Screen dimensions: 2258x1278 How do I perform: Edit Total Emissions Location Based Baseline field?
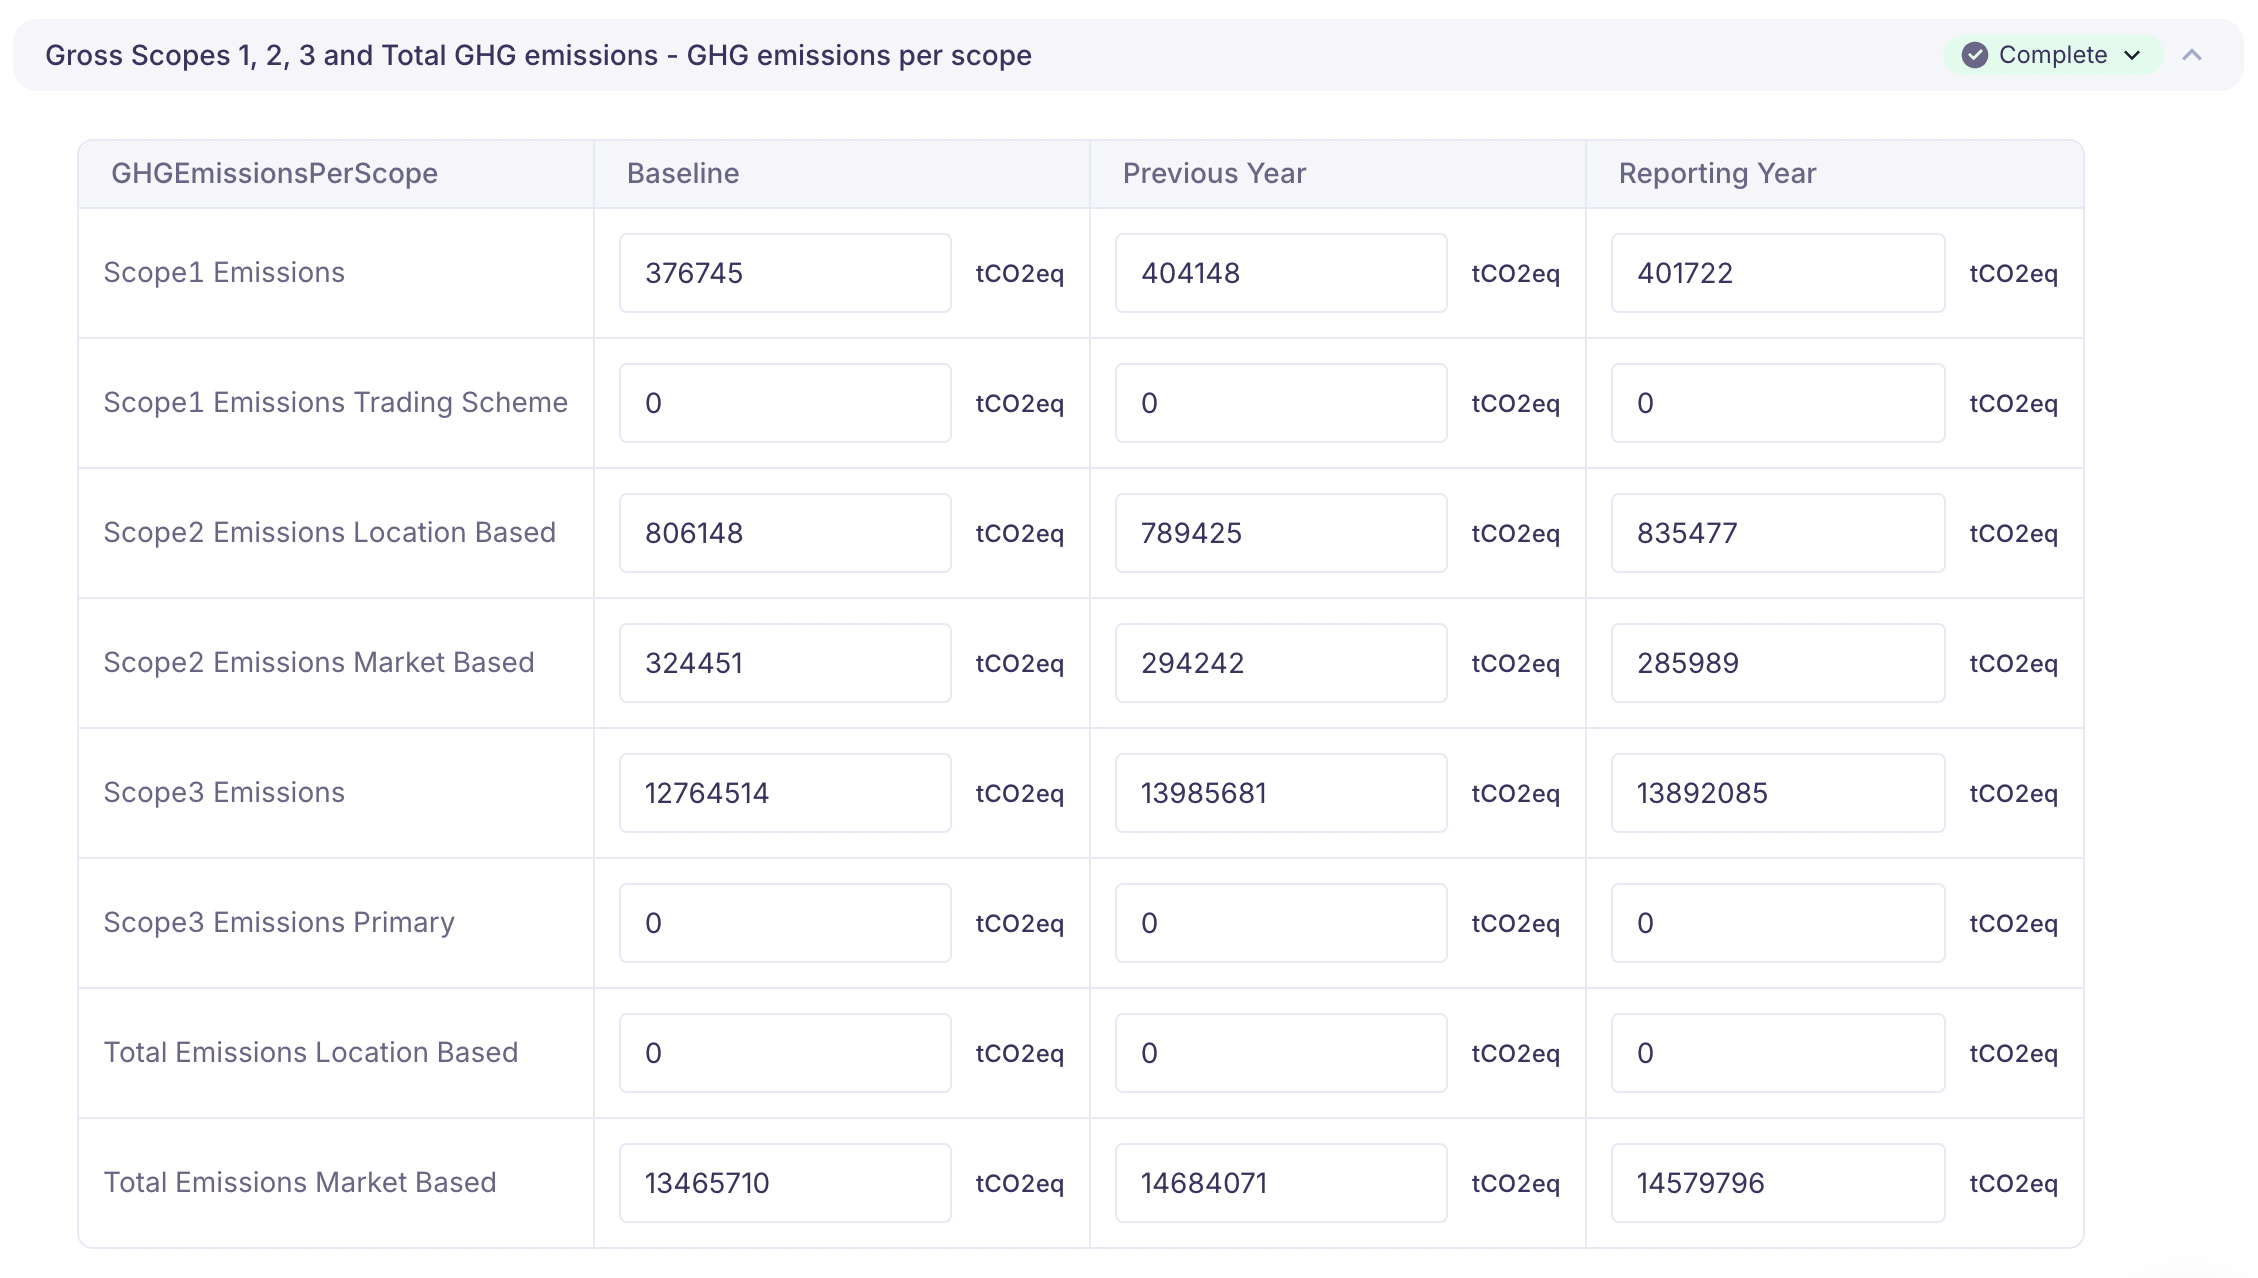784,1053
